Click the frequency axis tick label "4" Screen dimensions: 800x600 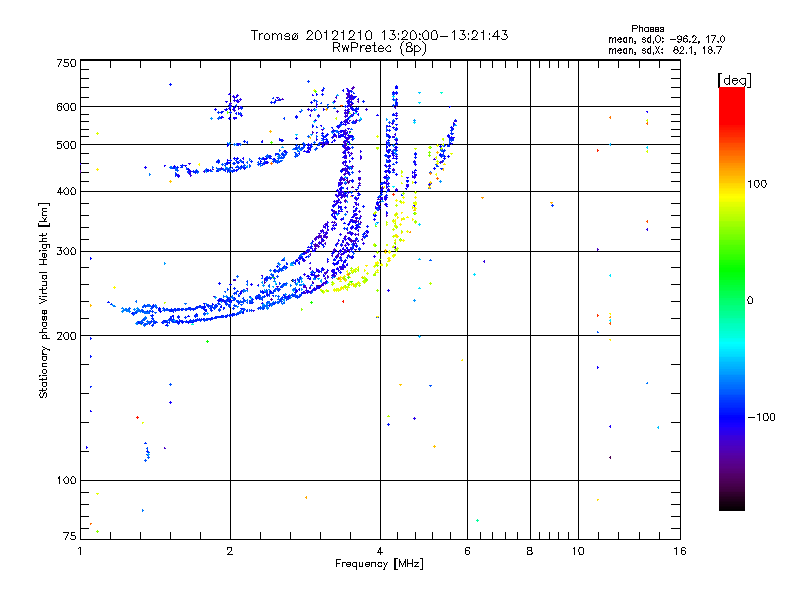pyautogui.click(x=380, y=551)
